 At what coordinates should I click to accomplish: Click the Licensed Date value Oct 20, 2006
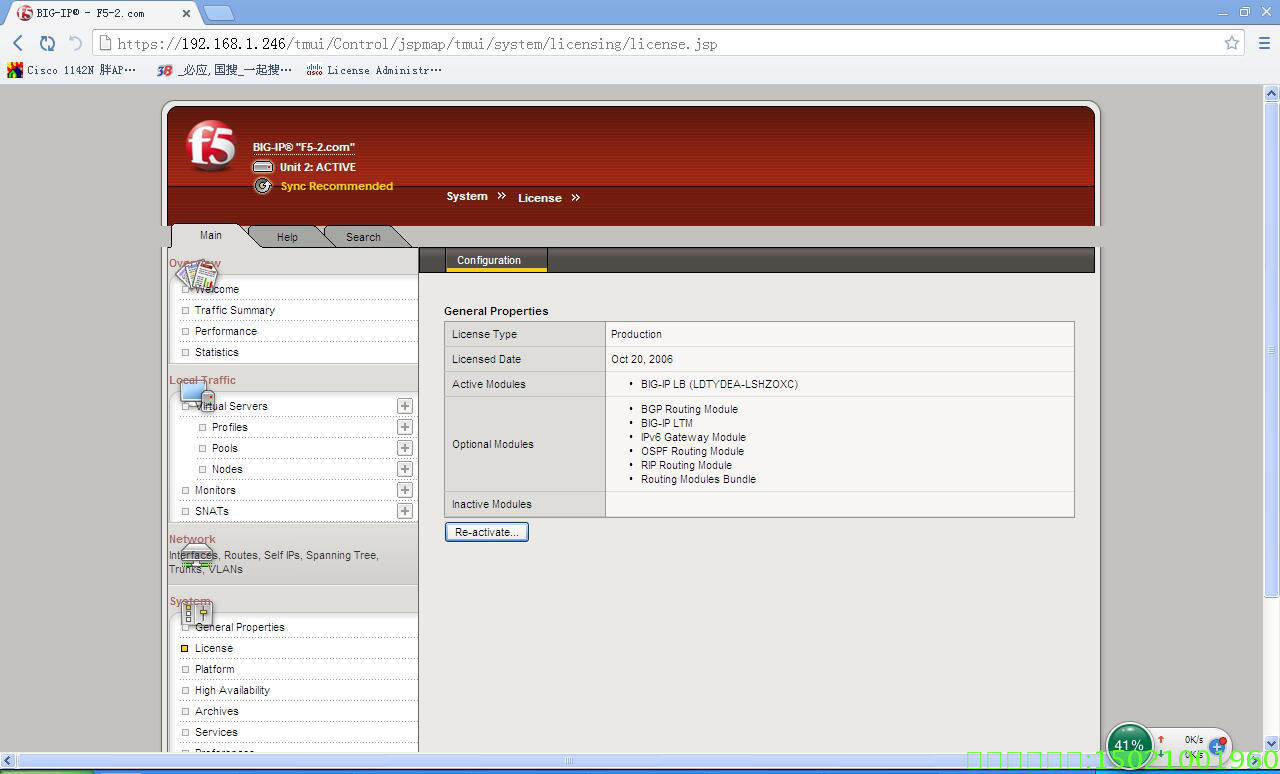[x=642, y=359]
